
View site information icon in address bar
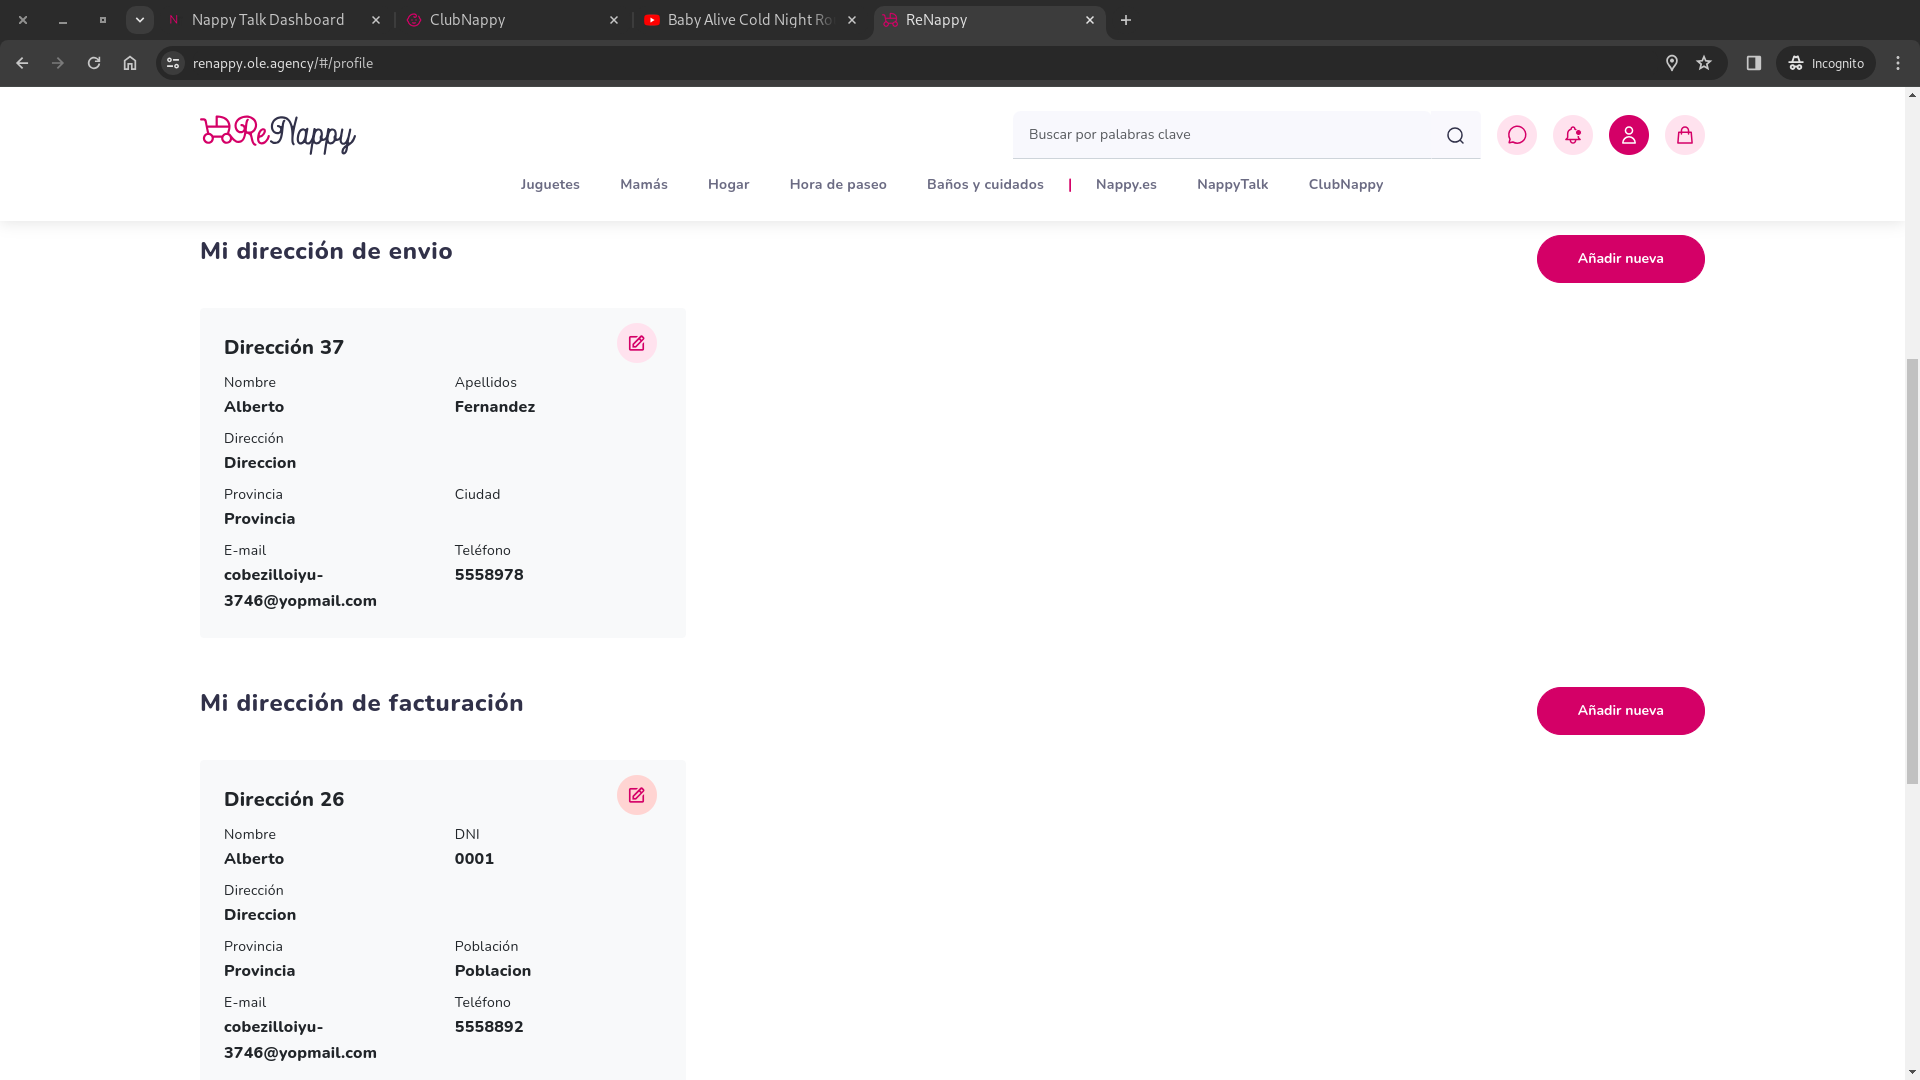pyautogui.click(x=173, y=63)
